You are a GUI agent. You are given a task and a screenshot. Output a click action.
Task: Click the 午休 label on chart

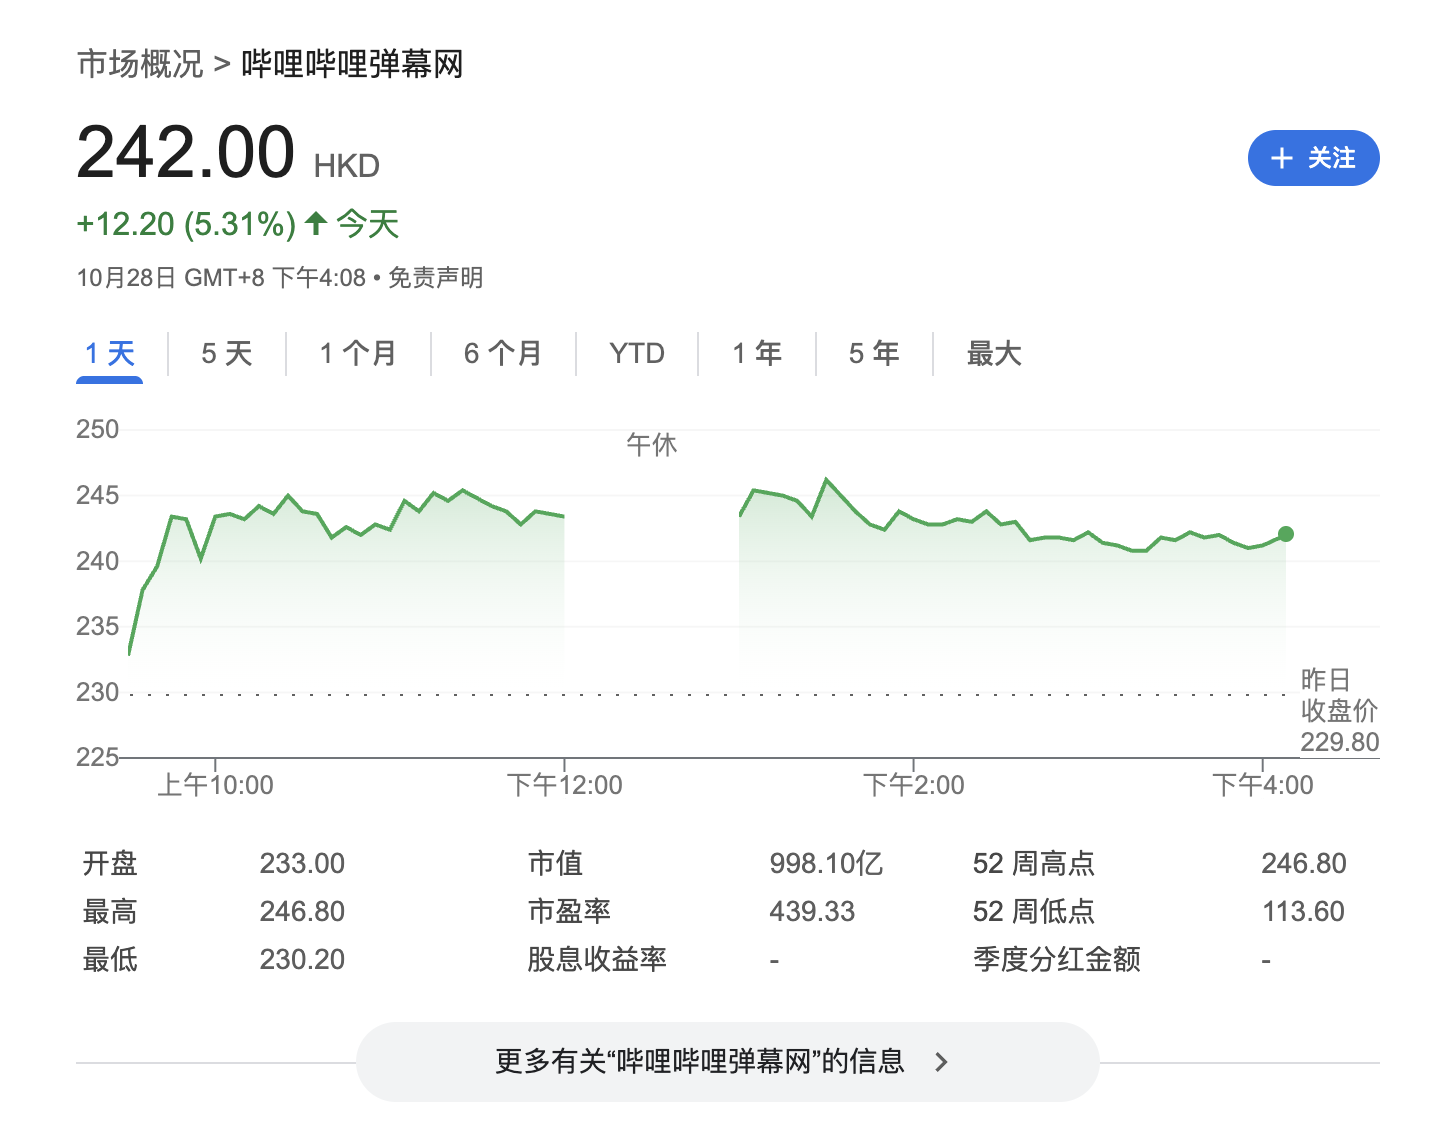[x=651, y=444]
